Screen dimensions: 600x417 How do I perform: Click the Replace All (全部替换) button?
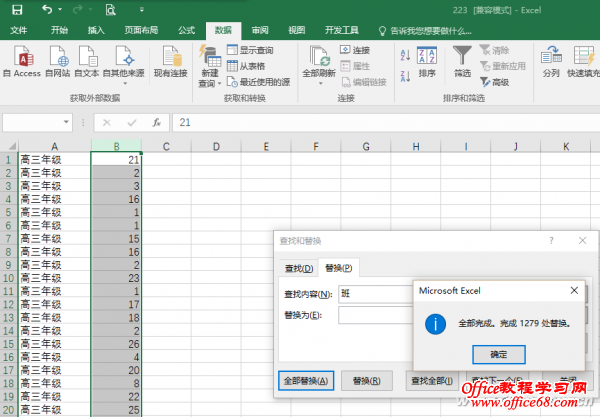tap(306, 380)
